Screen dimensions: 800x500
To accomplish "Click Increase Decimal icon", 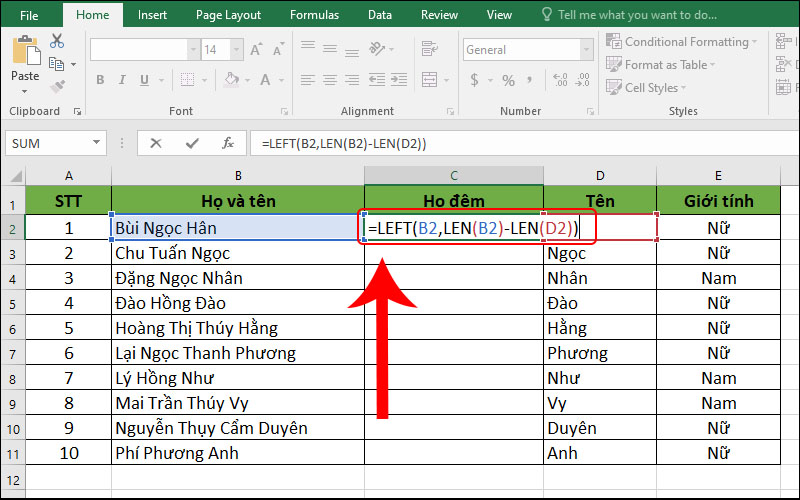I will [560, 80].
